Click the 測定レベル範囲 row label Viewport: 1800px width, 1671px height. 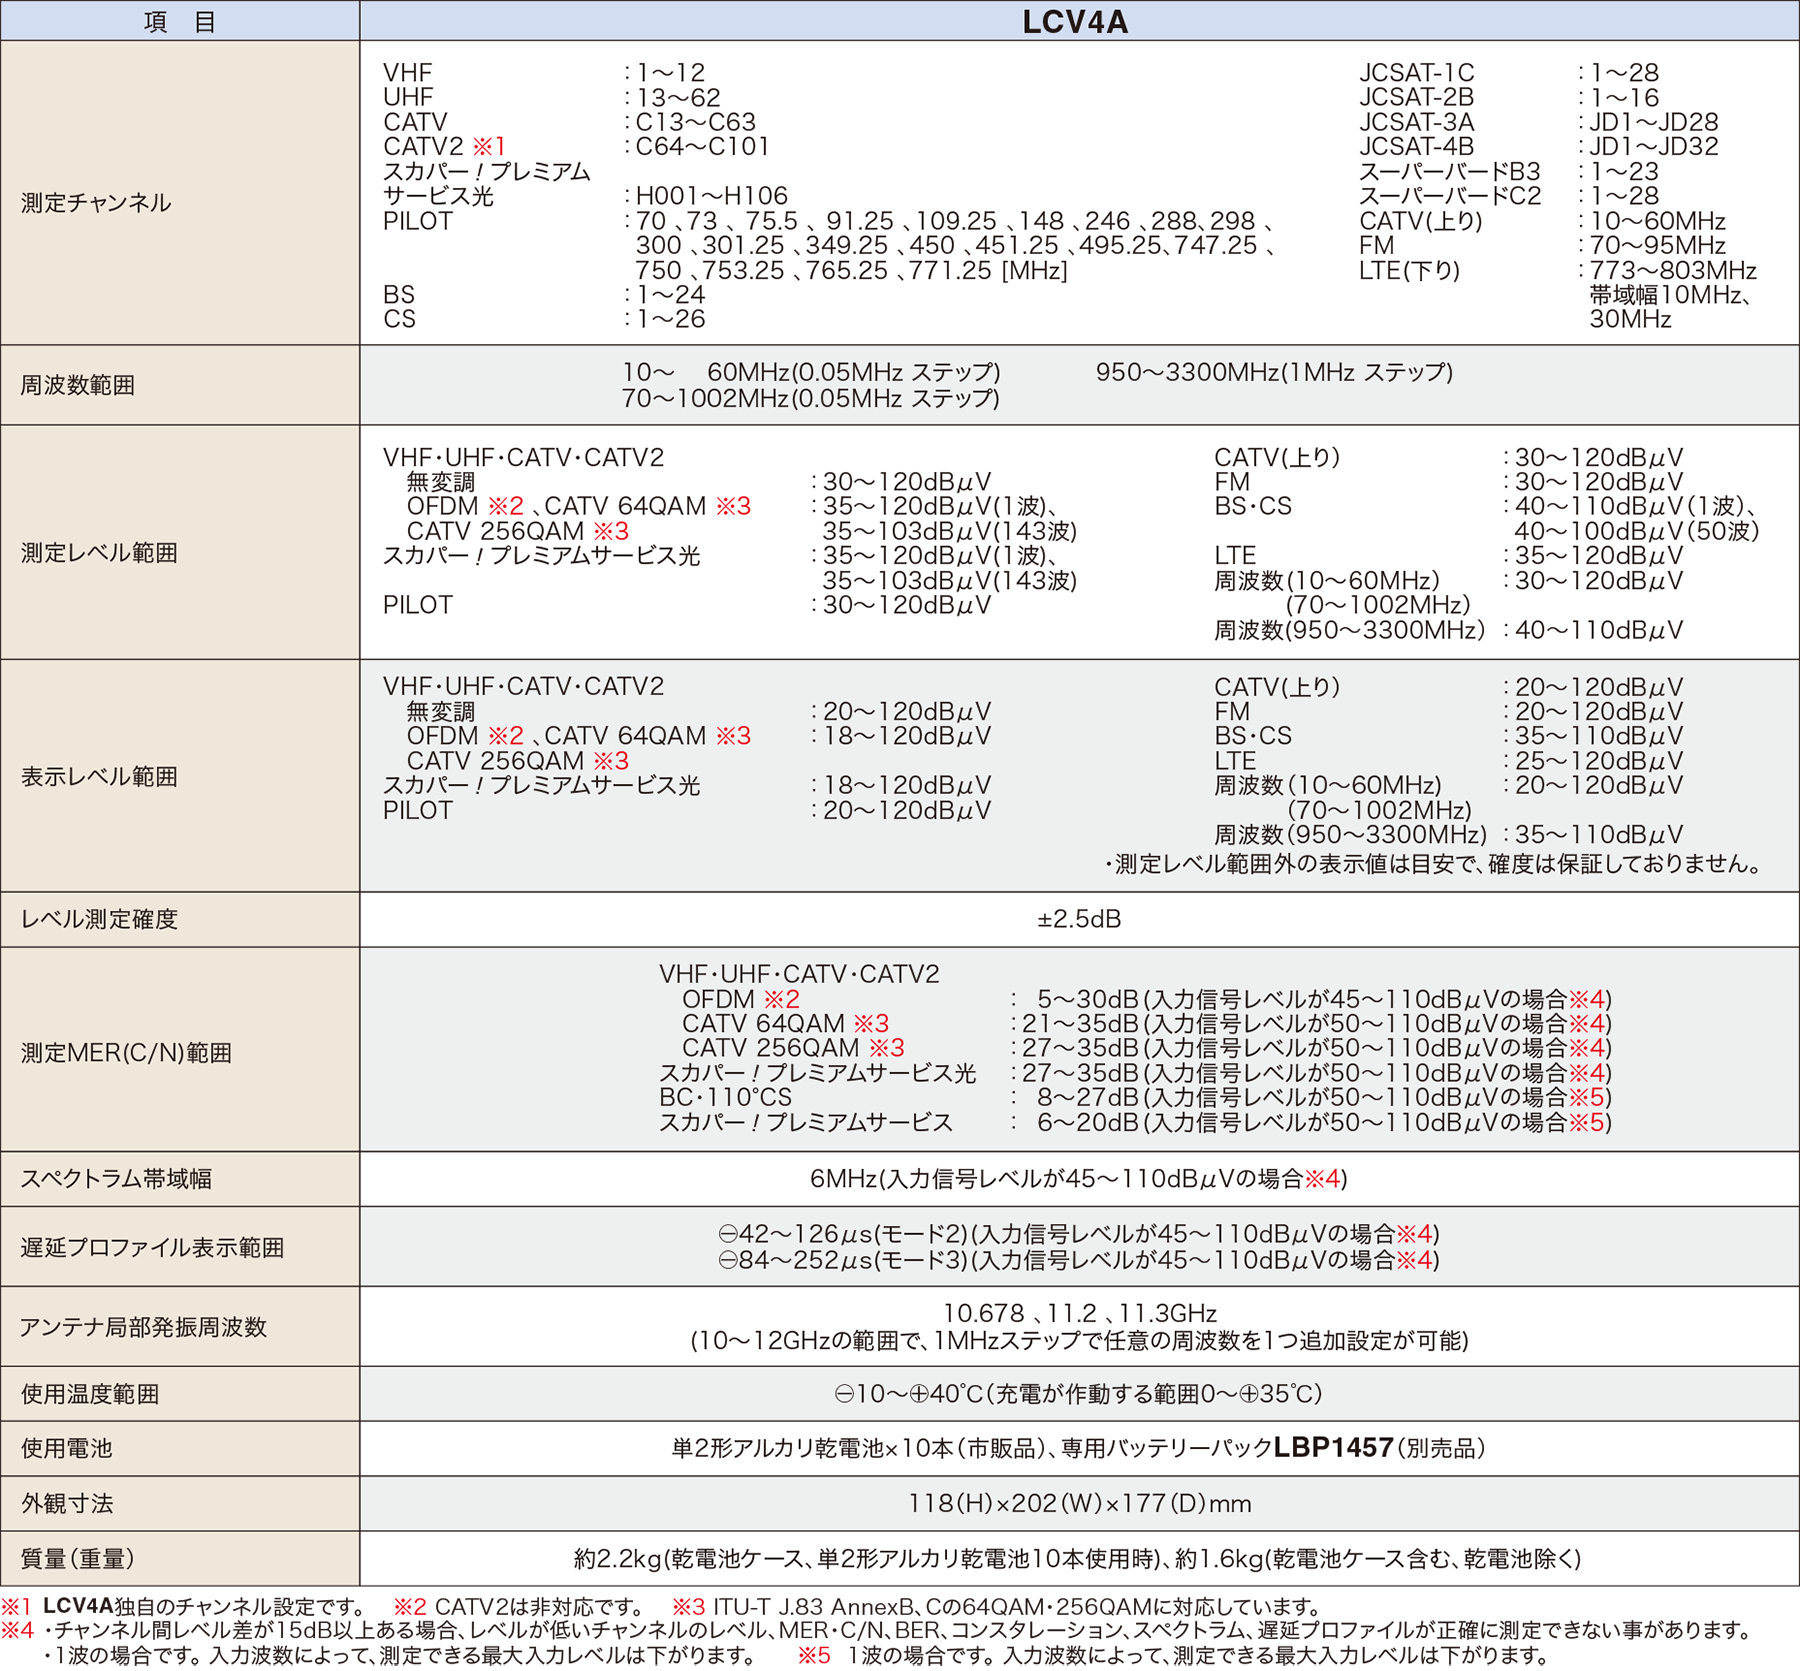point(99,553)
